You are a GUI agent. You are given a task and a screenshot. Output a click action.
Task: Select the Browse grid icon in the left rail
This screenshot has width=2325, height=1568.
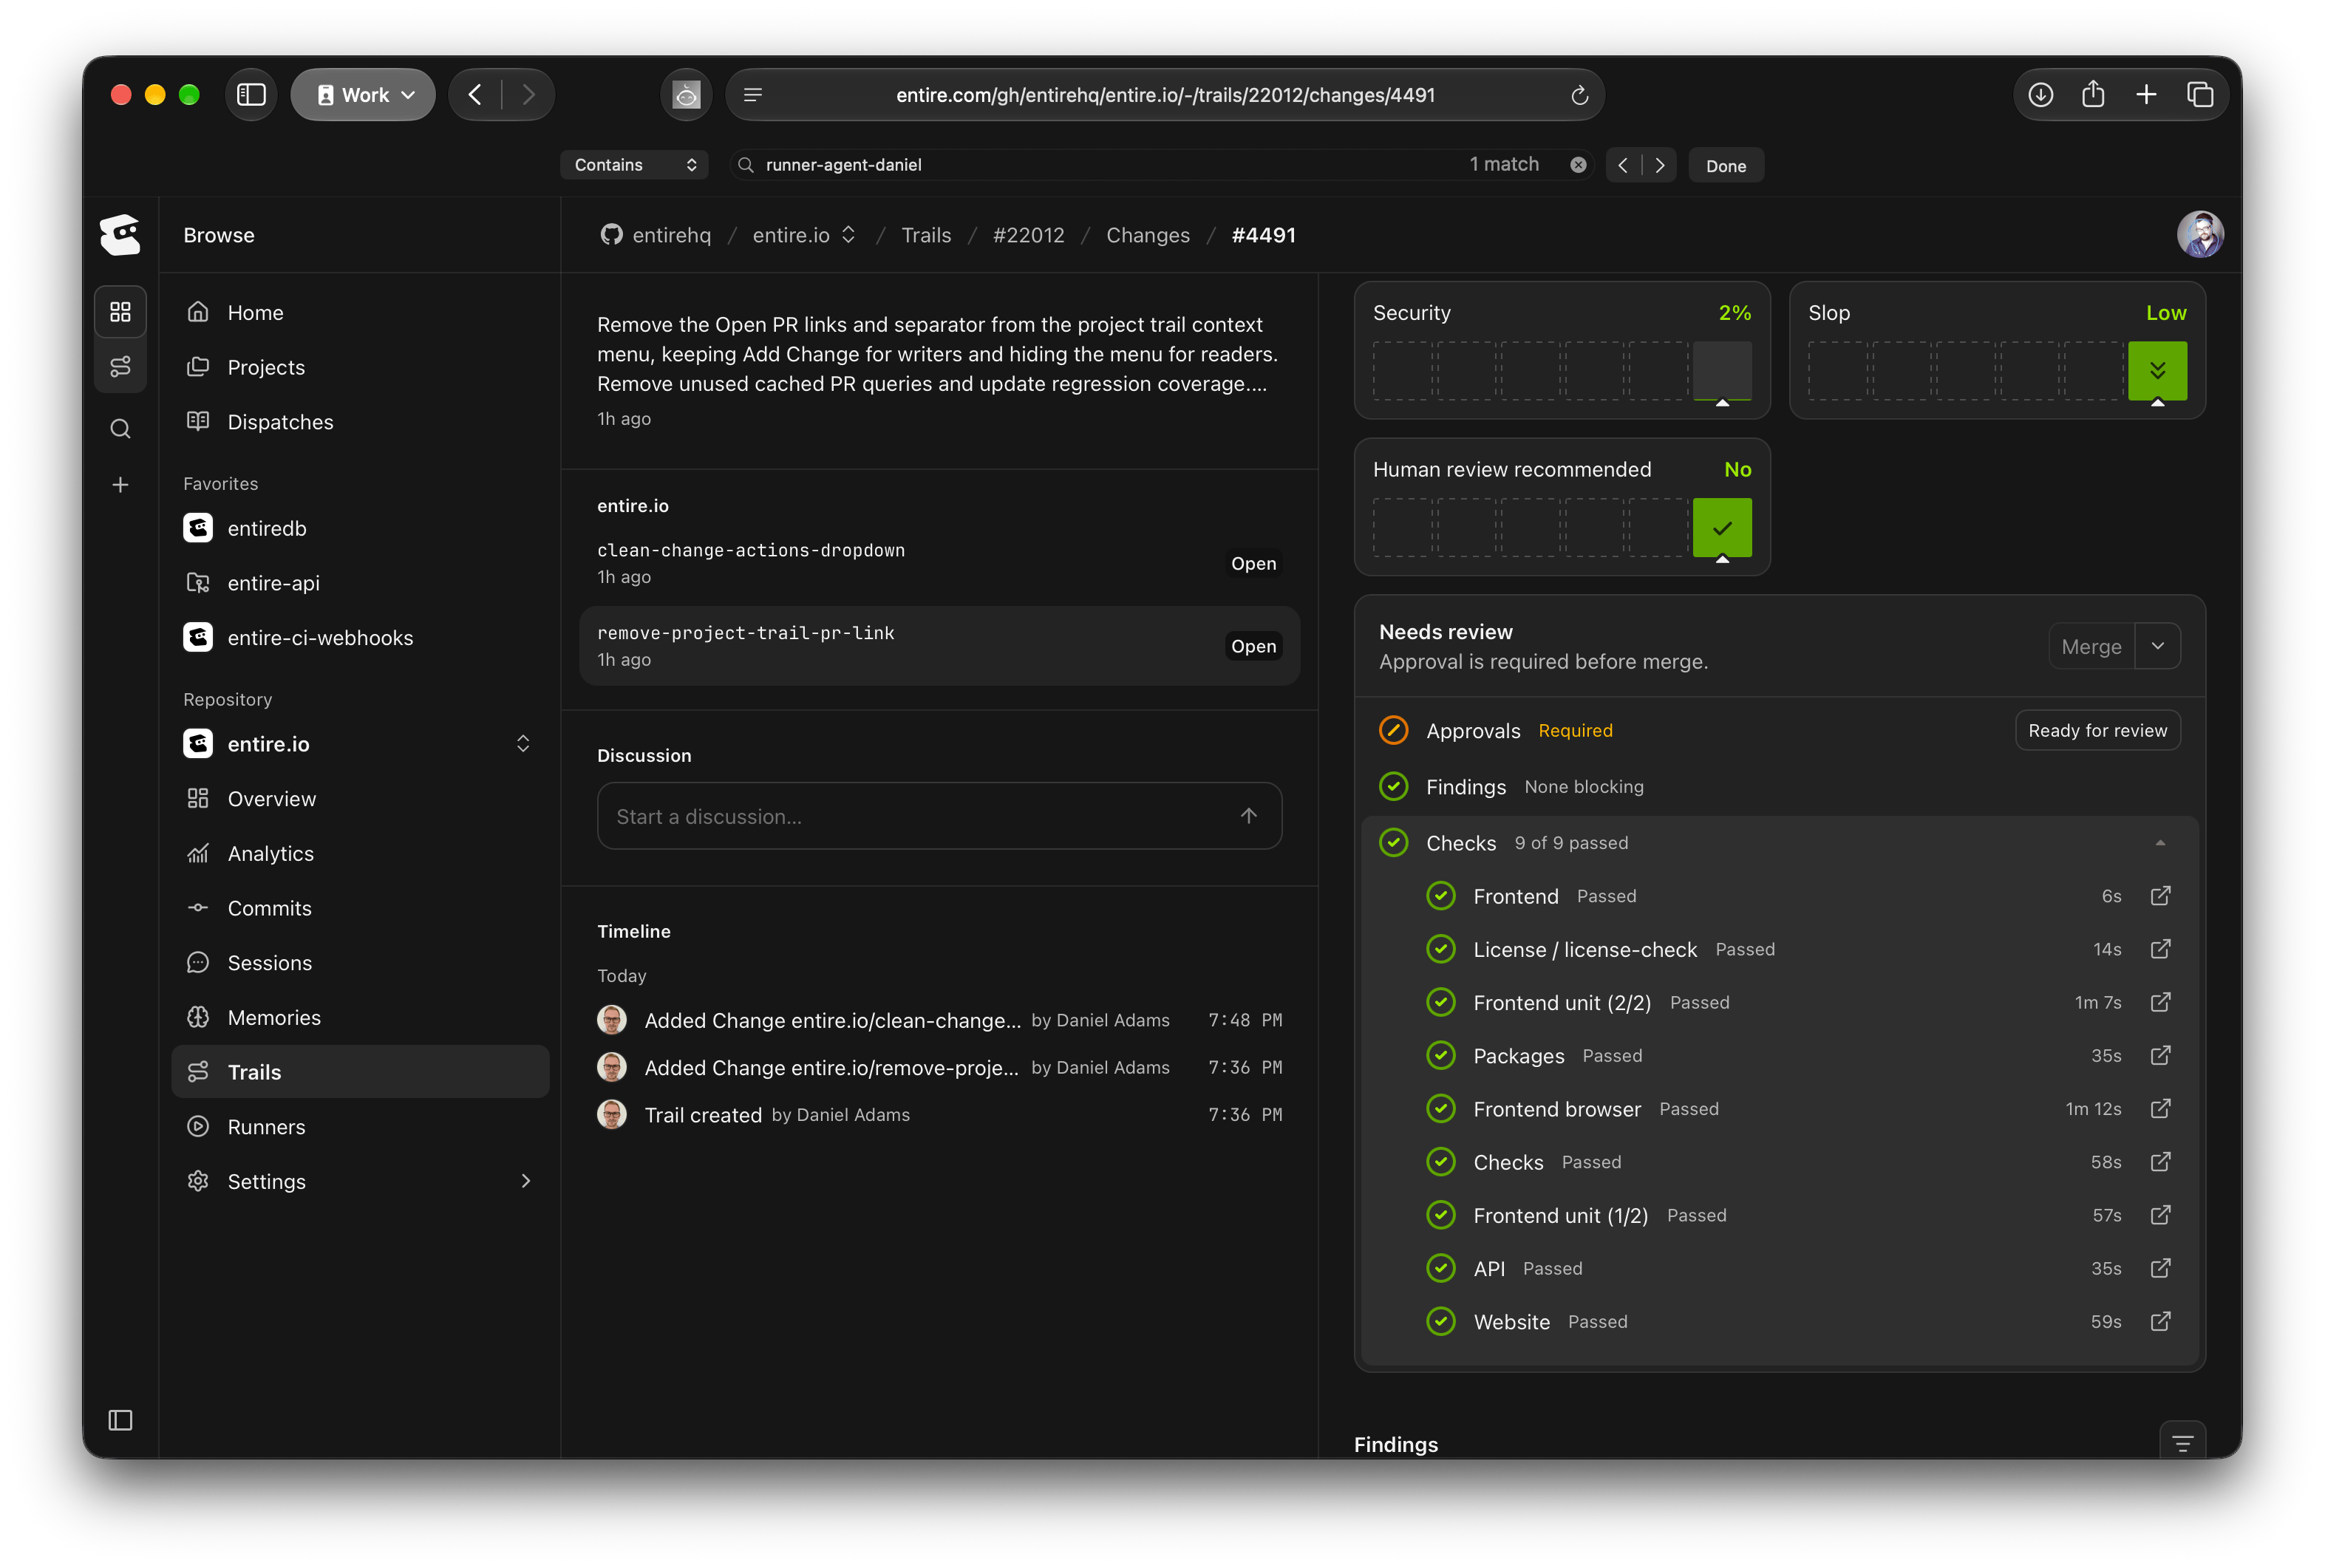[120, 312]
